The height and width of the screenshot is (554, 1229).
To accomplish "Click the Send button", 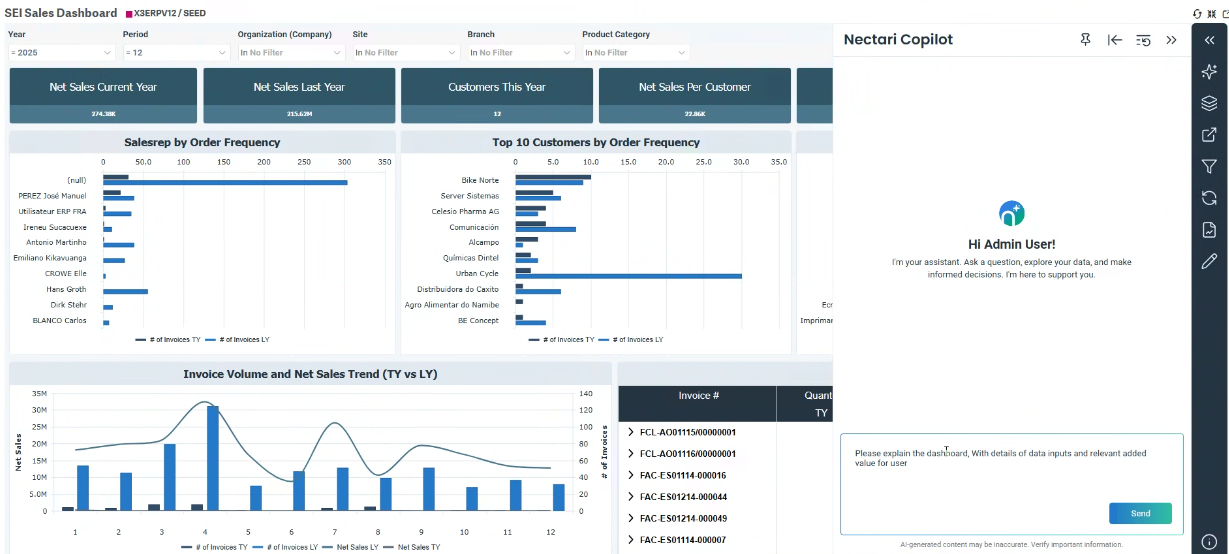I will pos(1140,513).
